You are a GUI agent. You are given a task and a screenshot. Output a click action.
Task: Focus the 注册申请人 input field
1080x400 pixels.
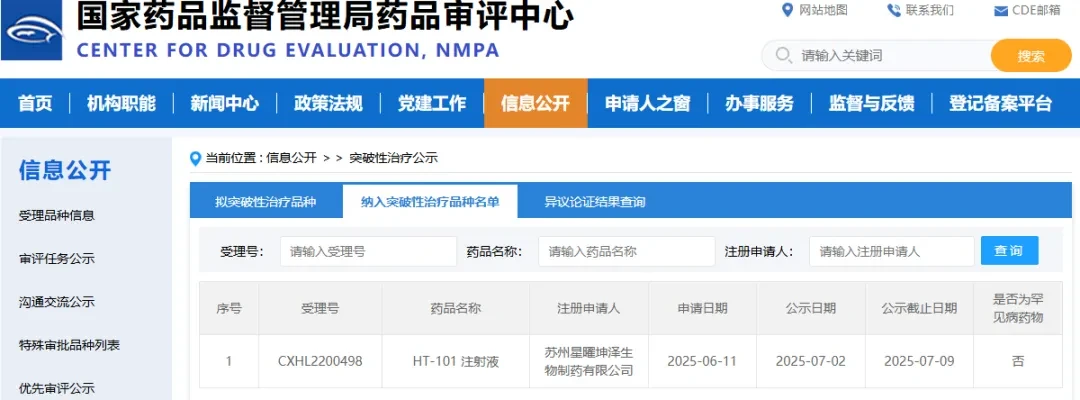point(891,251)
